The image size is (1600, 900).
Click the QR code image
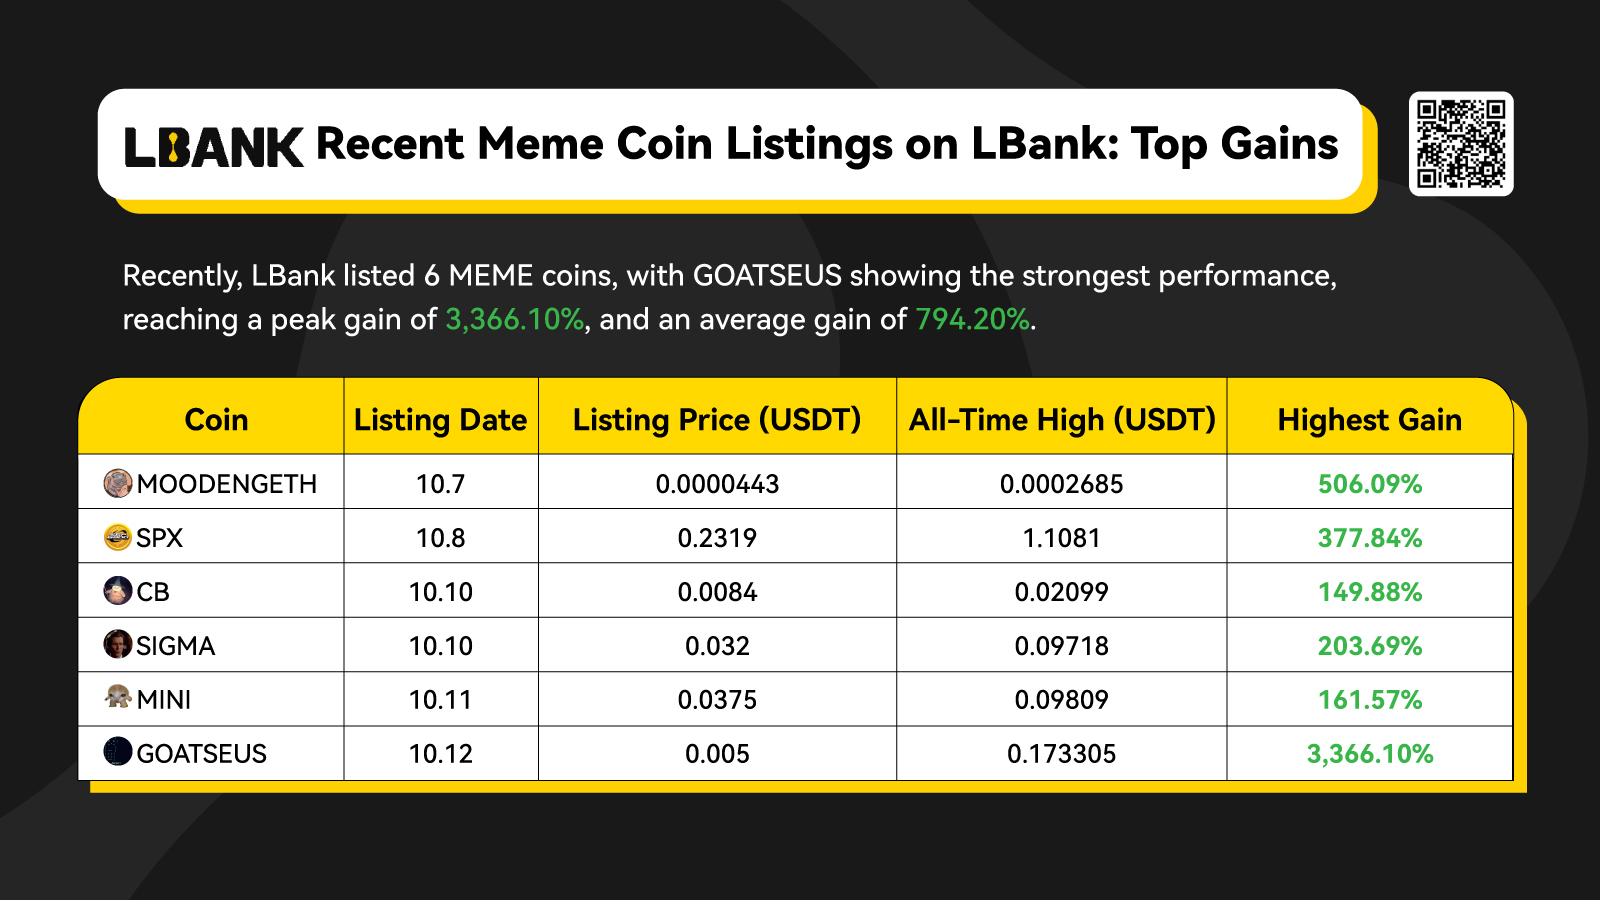pyautogui.click(x=1461, y=144)
